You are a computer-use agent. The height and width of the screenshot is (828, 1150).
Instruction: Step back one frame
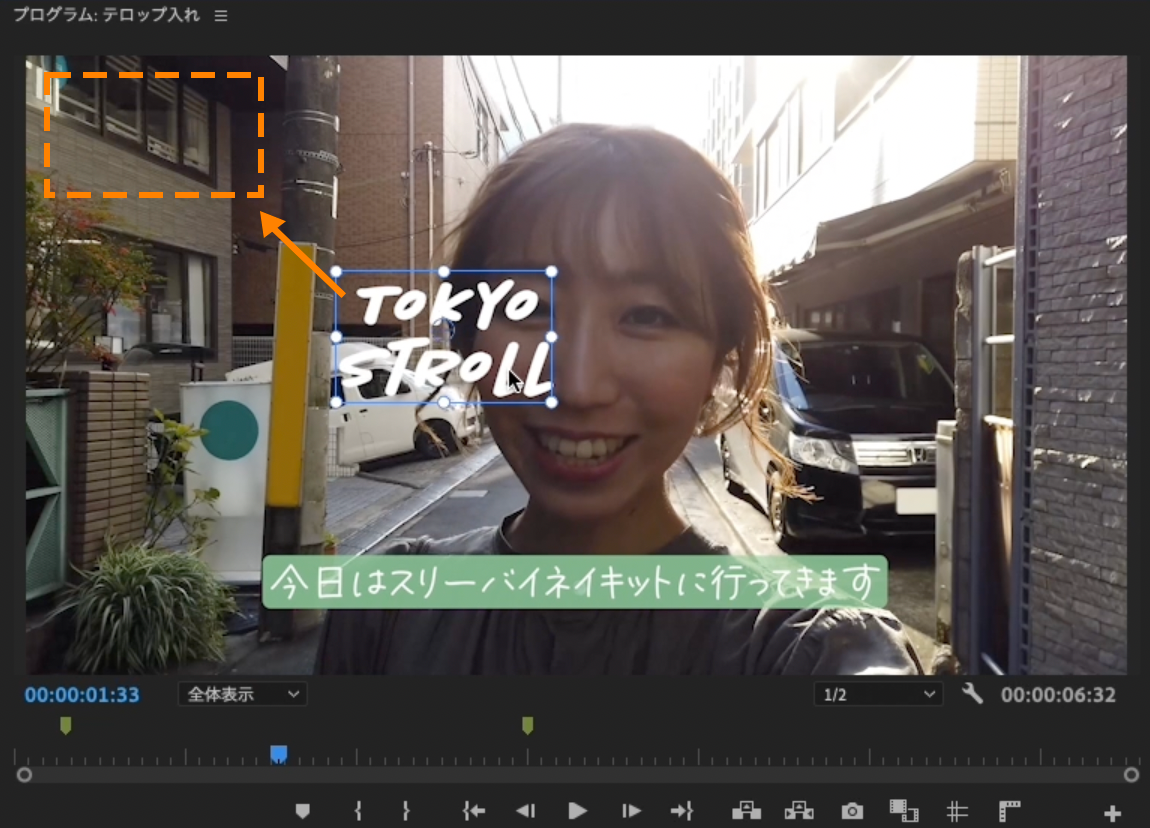(x=525, y=810)
